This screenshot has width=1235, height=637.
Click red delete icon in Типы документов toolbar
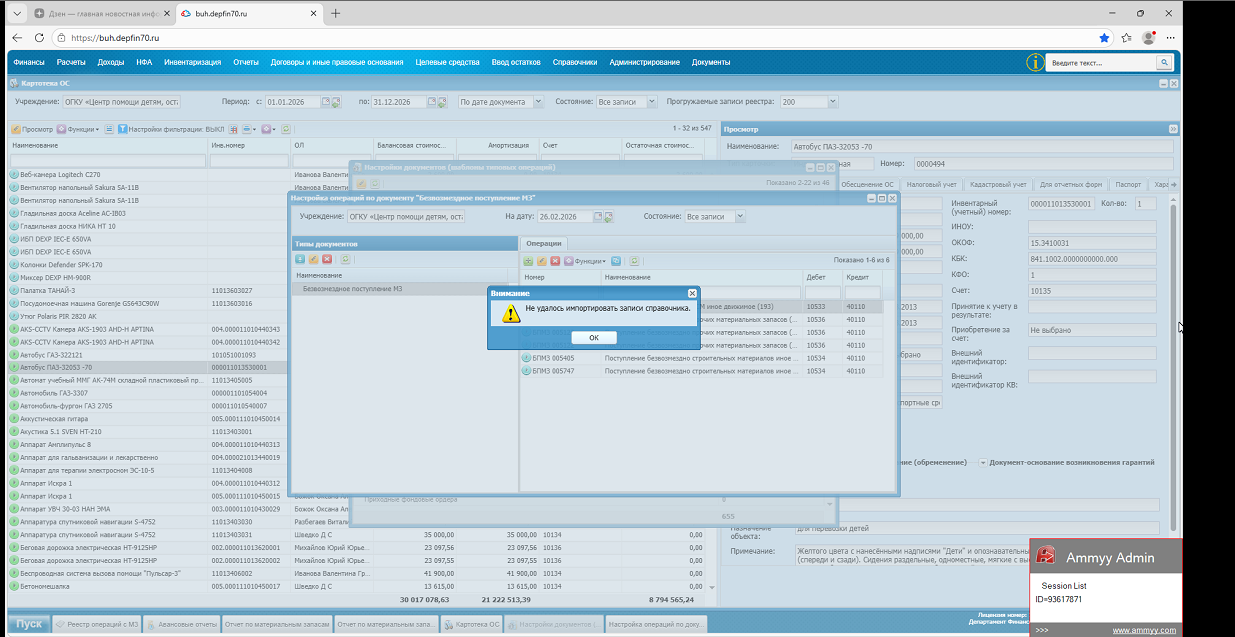pos(327,259)
